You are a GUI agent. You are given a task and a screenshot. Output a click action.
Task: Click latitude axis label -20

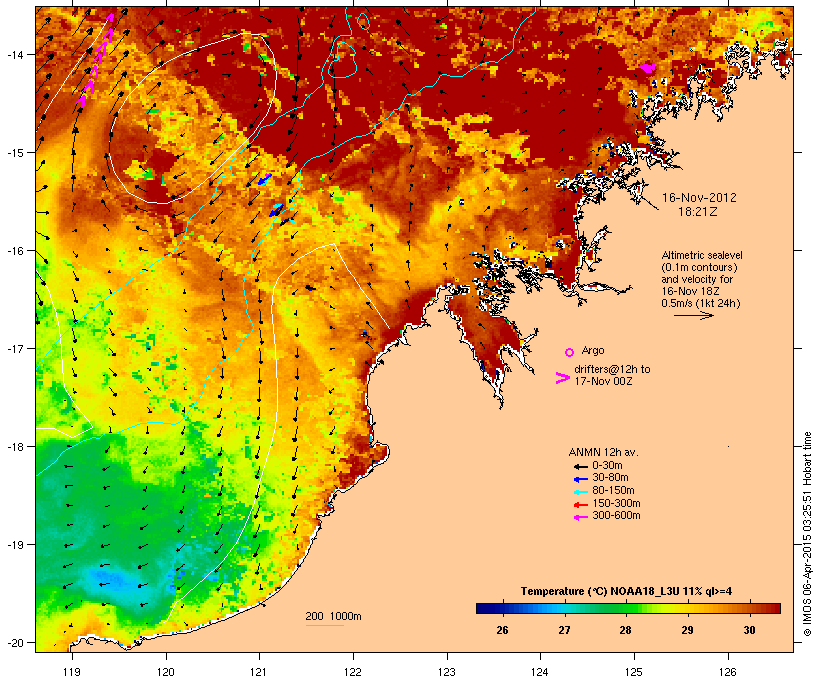click(x=15, y=642)
